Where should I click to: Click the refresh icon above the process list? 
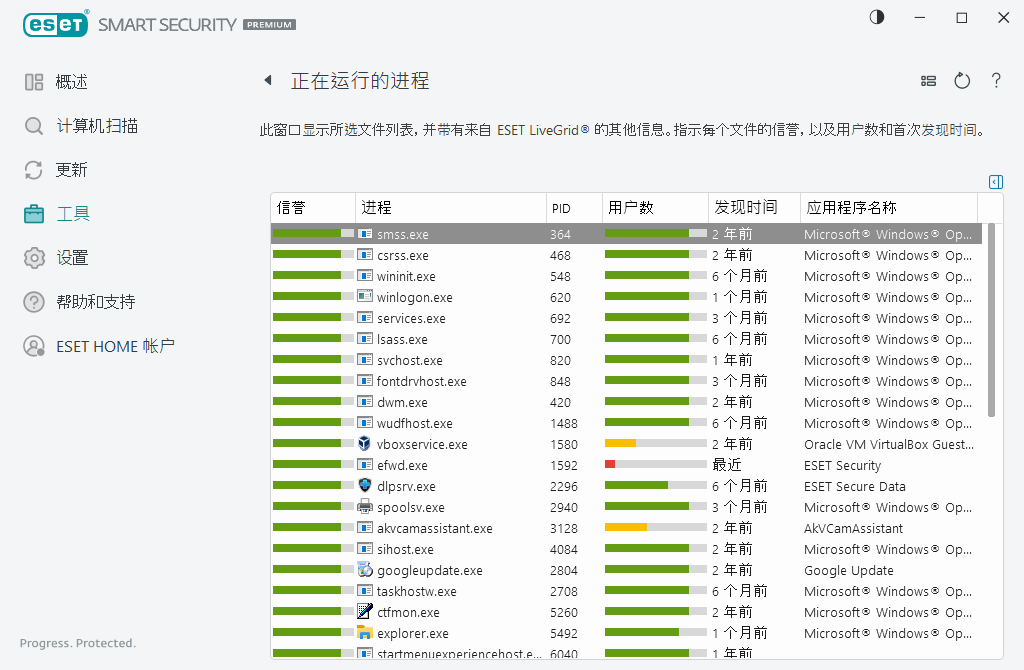[x=961, y=81]
